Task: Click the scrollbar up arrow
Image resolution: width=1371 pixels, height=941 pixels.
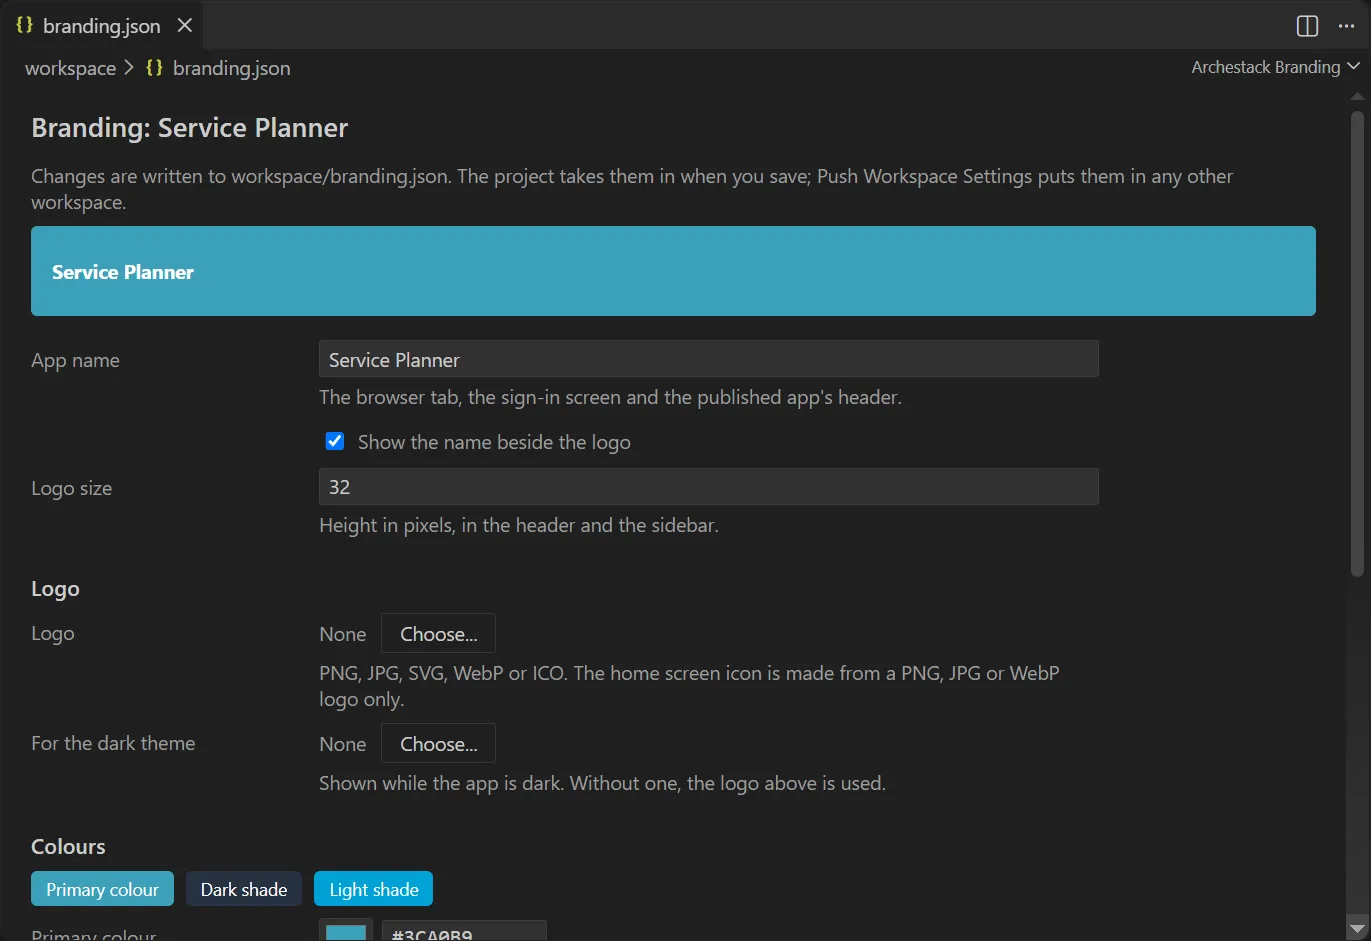Action: [1357, 97]
